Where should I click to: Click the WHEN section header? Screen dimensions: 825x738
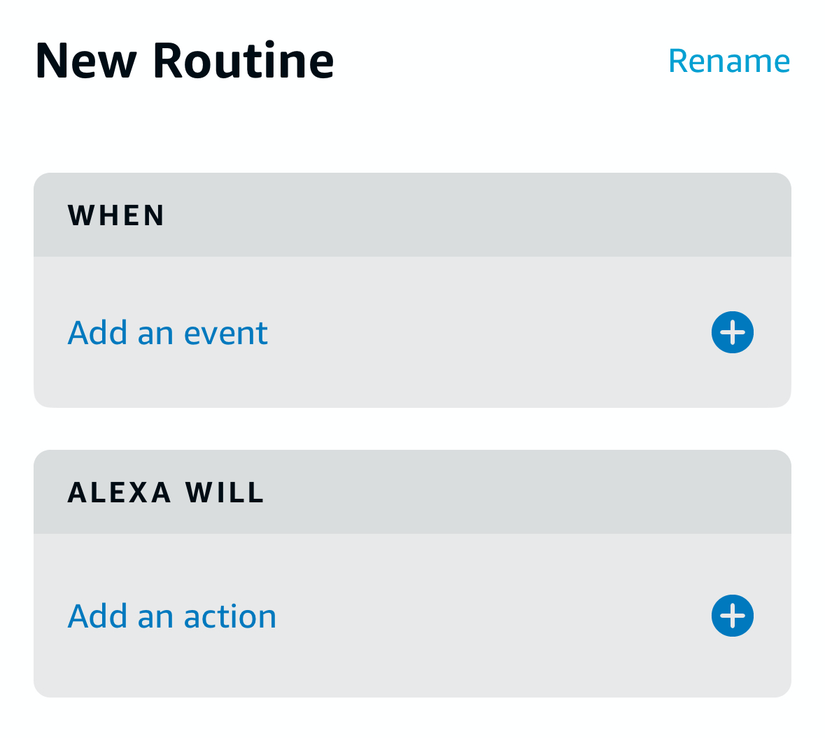pos(412,215)
